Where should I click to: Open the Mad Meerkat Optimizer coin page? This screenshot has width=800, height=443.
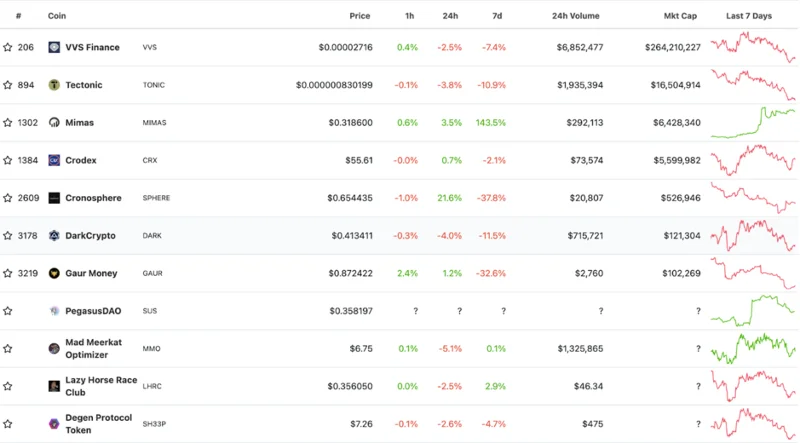pos(93,349)
